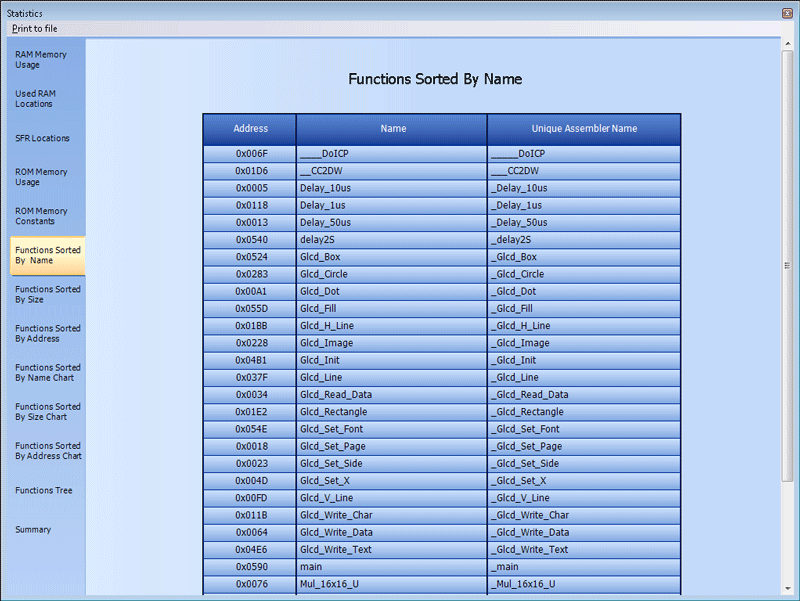Select address cell 0x01D6
The width and height of the screenshot is (800, 601).
250,171
